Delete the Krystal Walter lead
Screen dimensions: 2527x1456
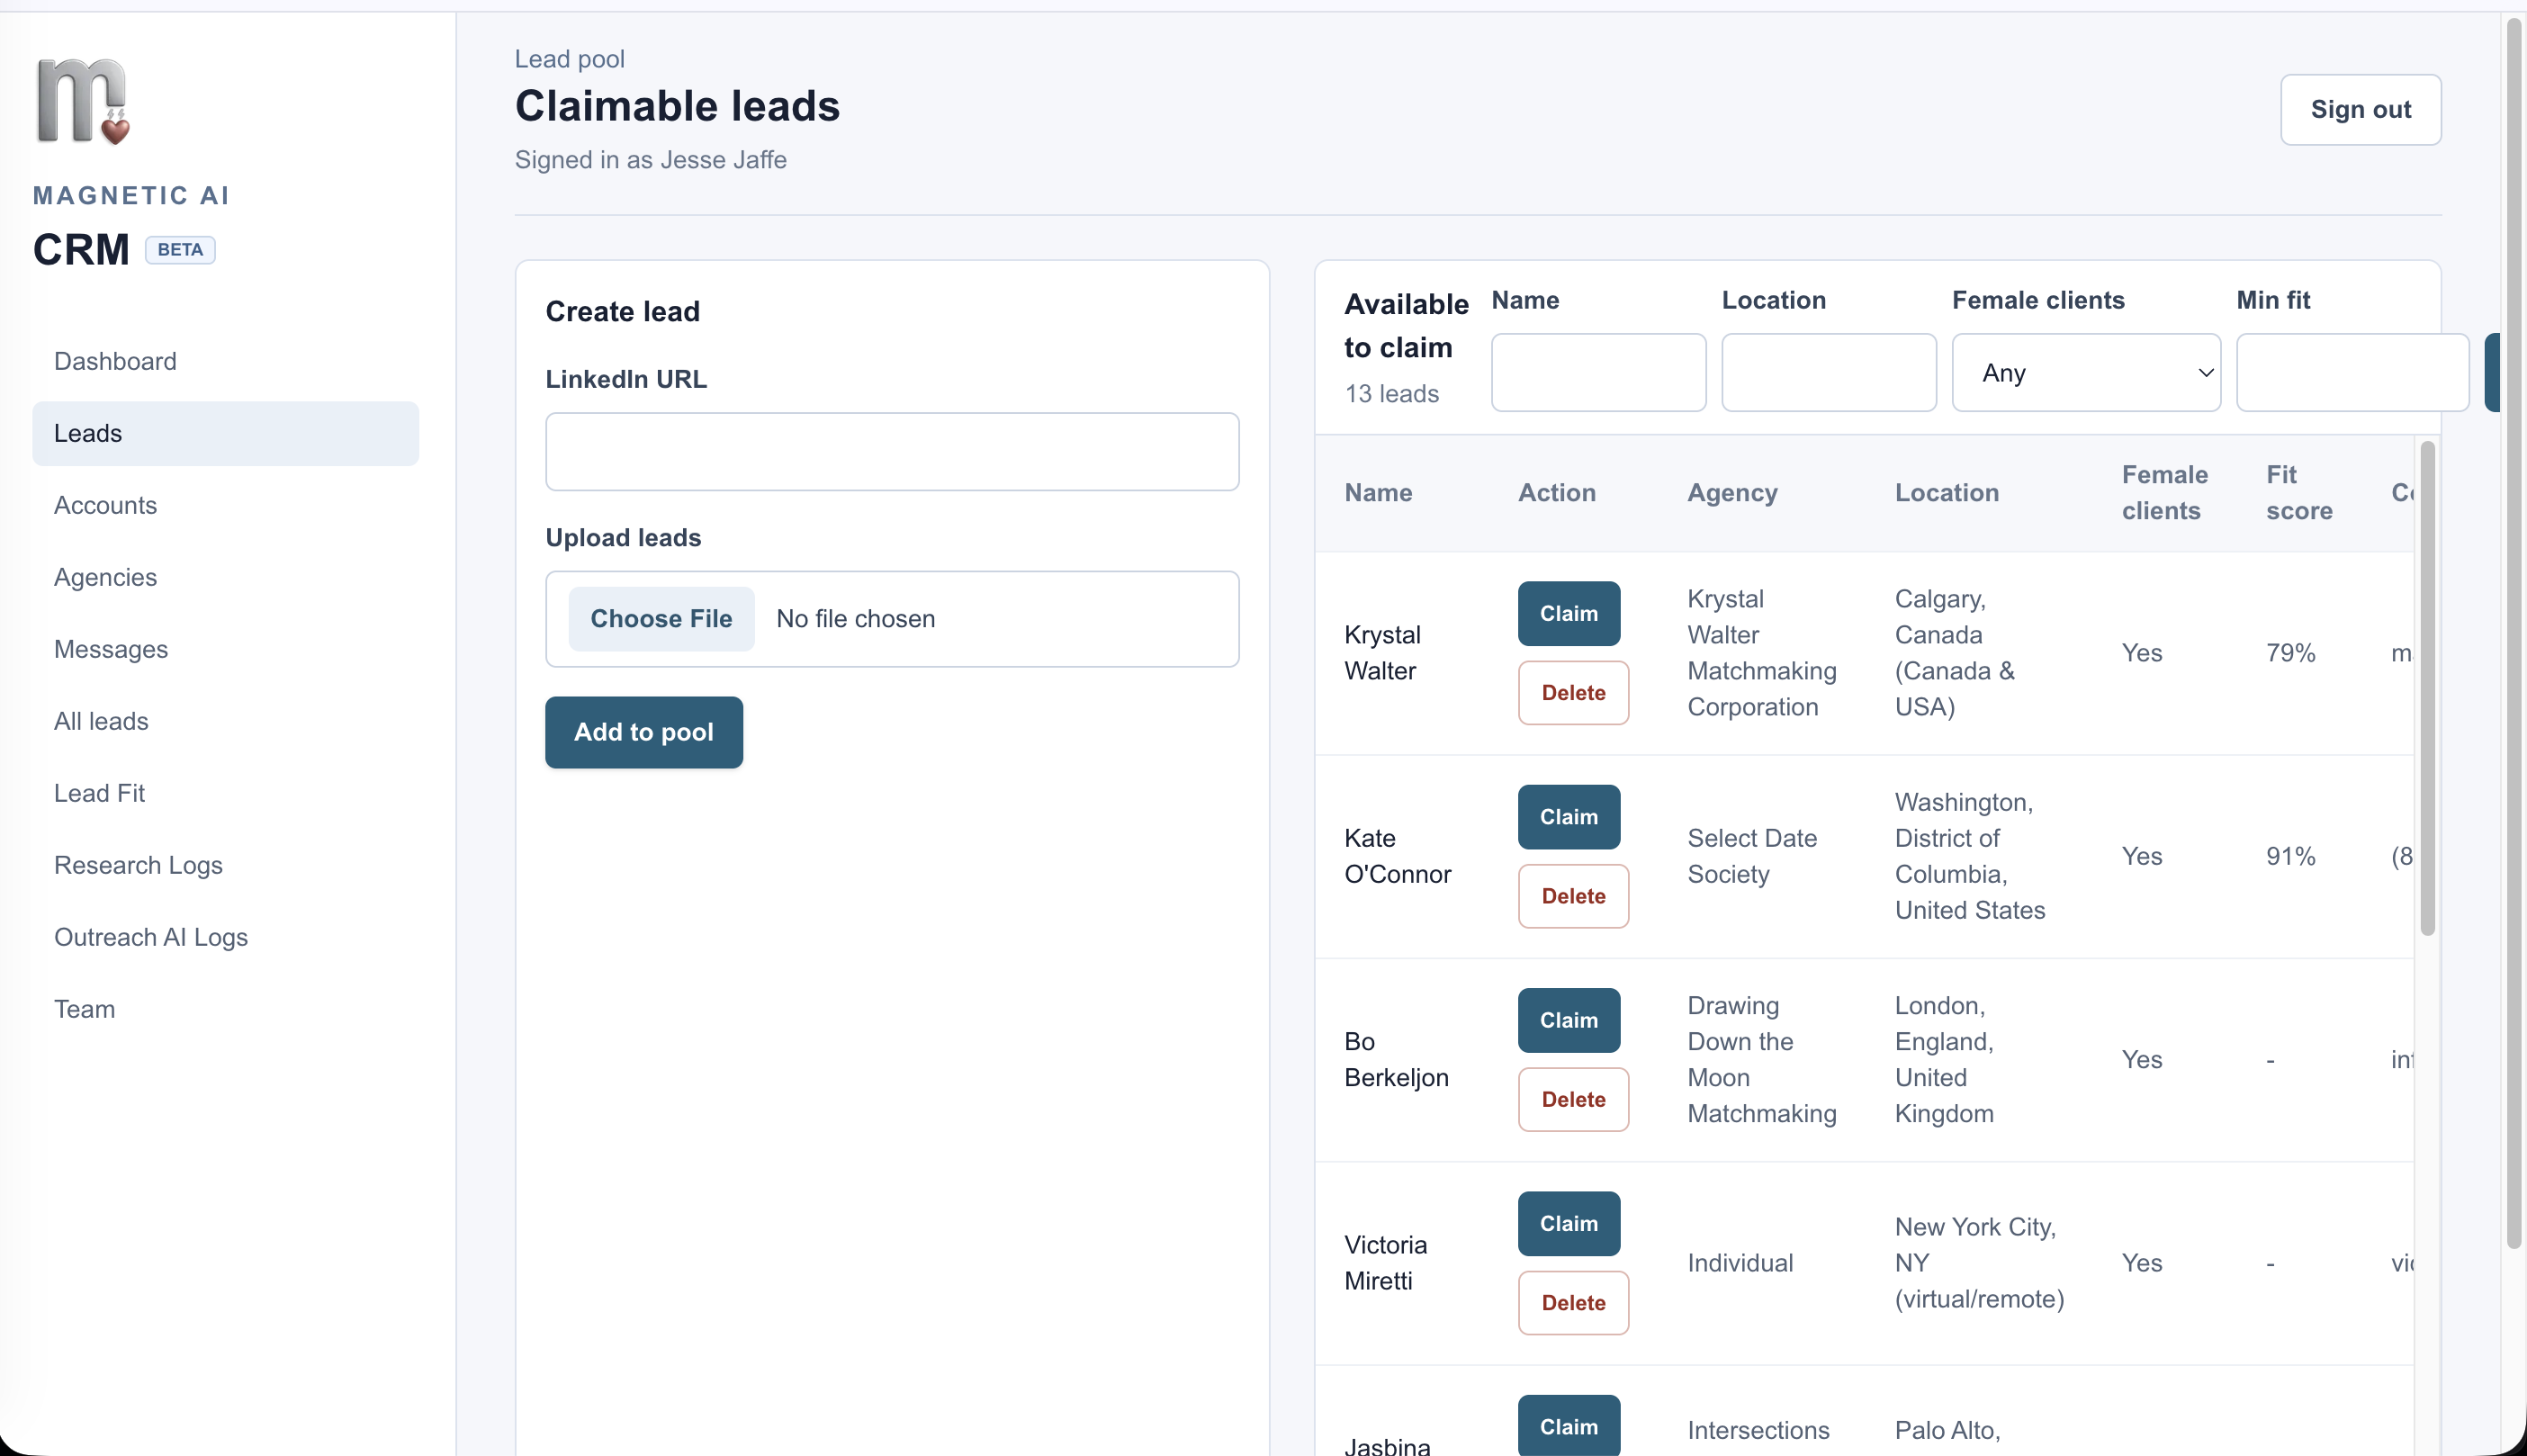[x=1573, y=692]
